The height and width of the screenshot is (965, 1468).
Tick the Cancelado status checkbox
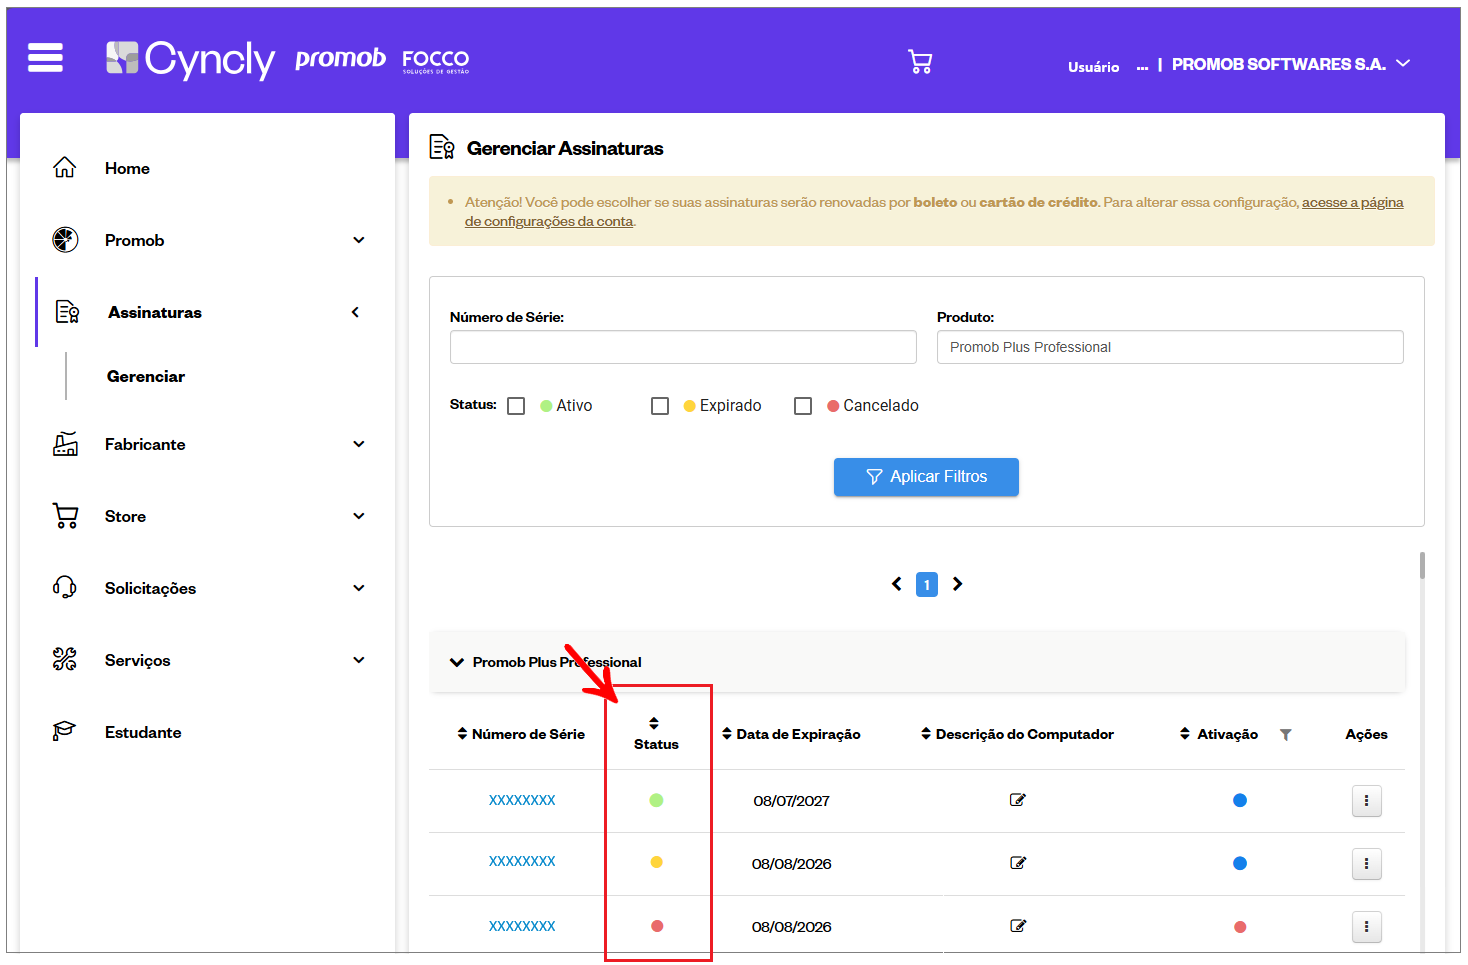coord(803,406)
